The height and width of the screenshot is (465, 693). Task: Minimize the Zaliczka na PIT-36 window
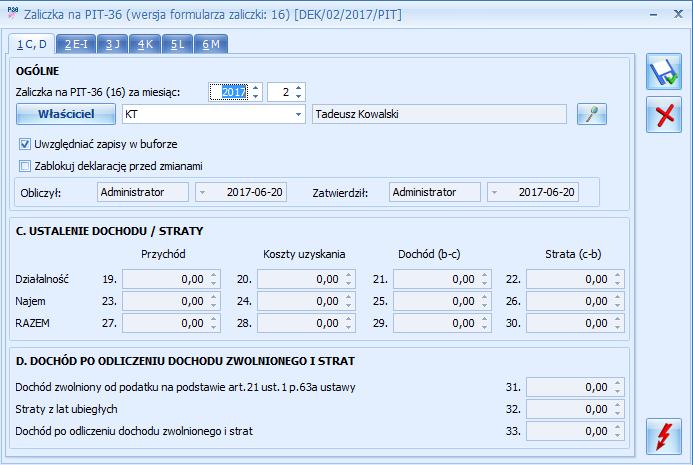[654, 15]
